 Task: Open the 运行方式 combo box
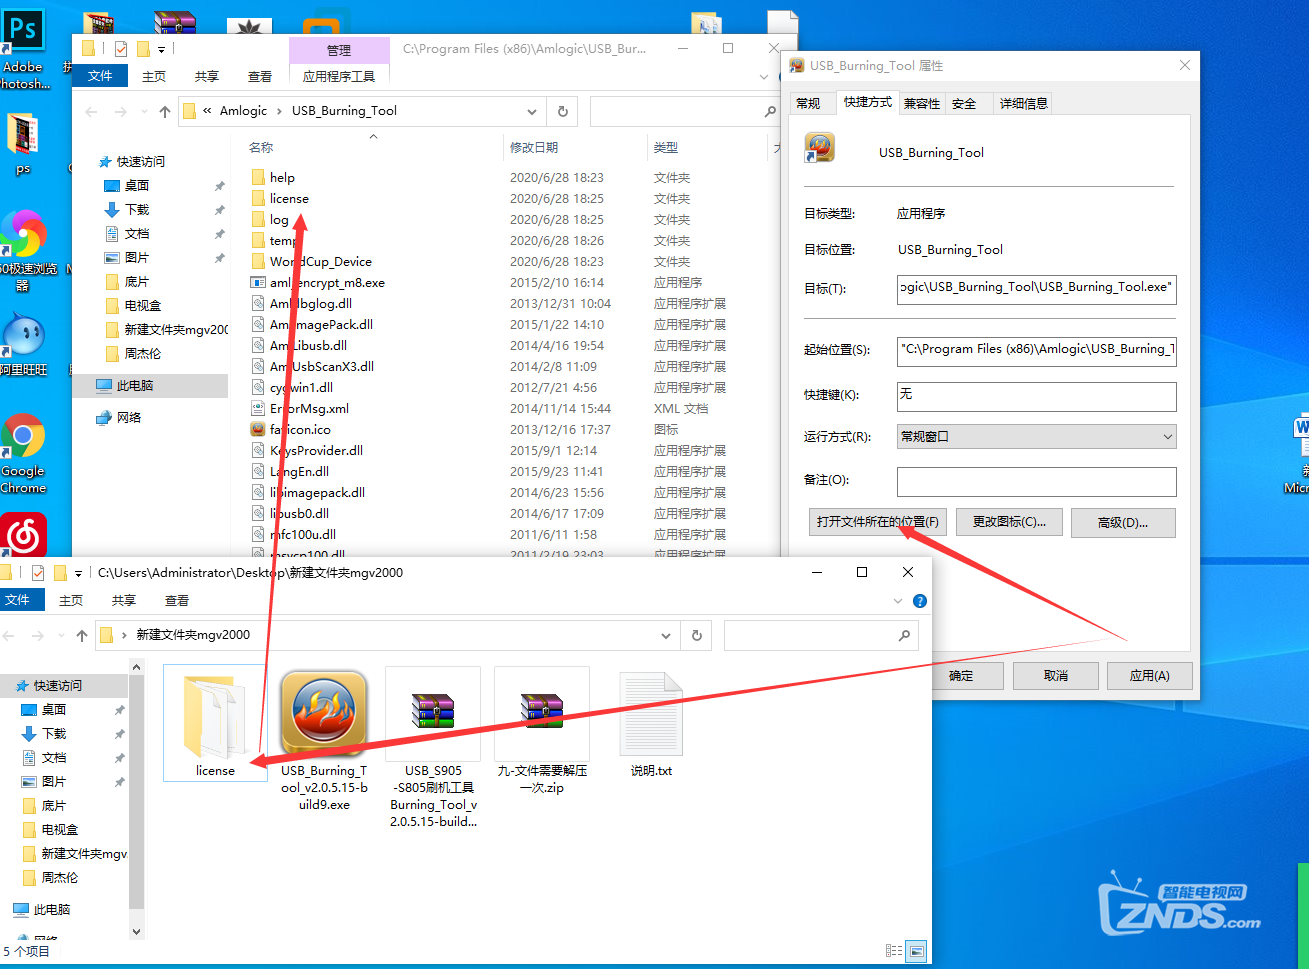pos(1036,437)
